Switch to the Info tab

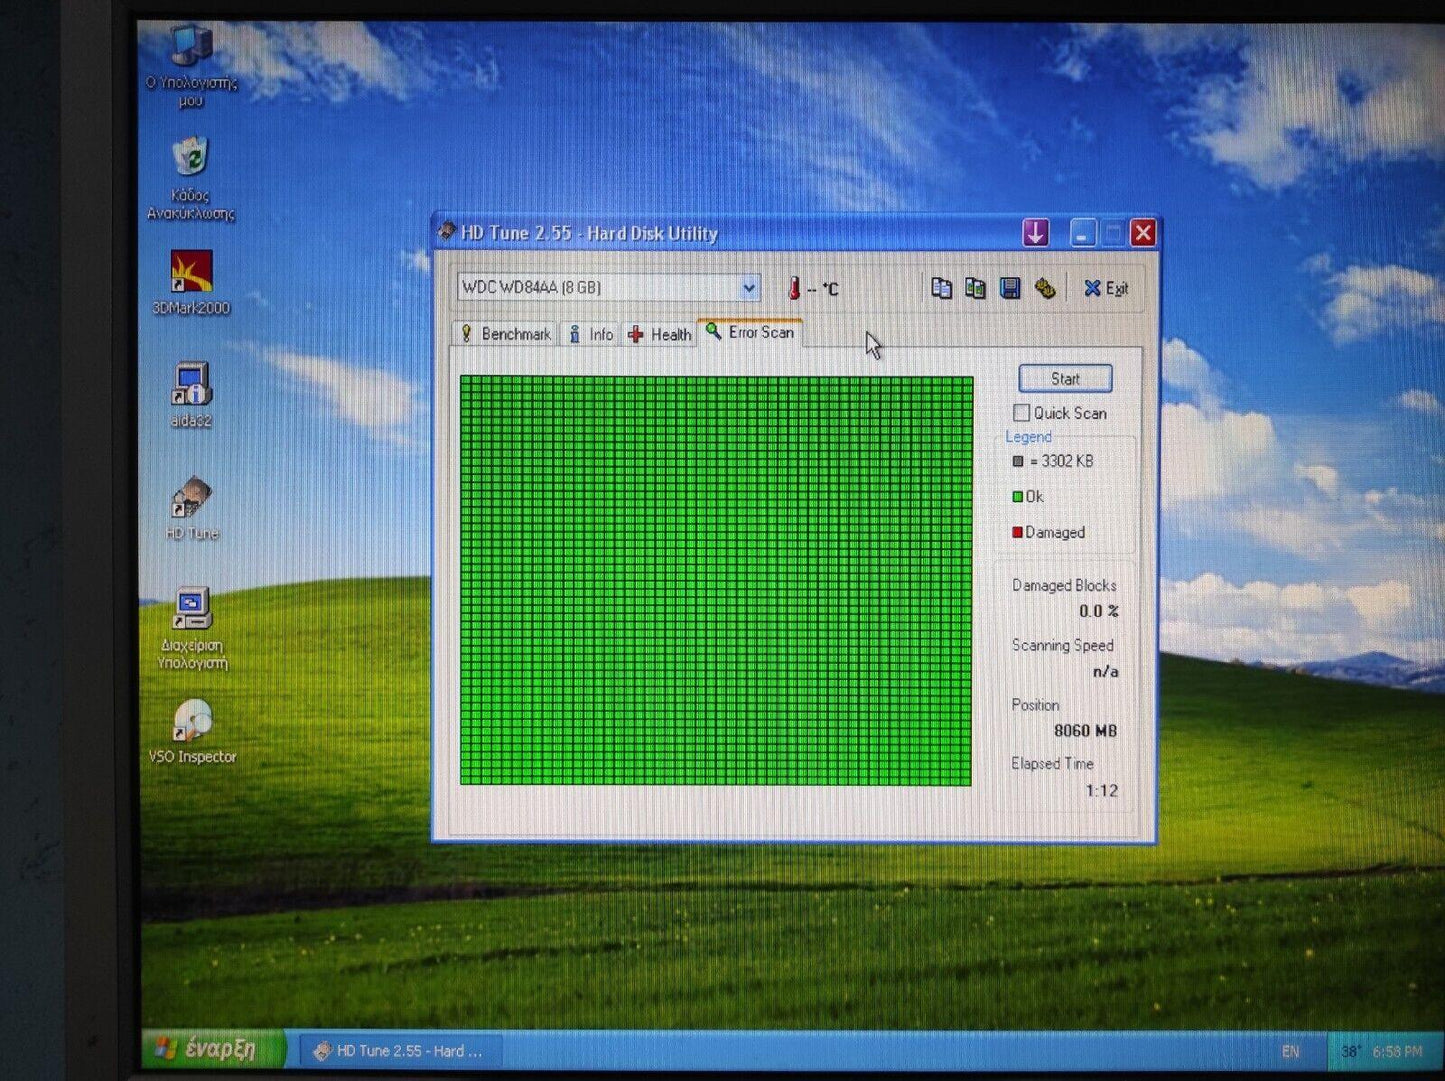point(591,334)
